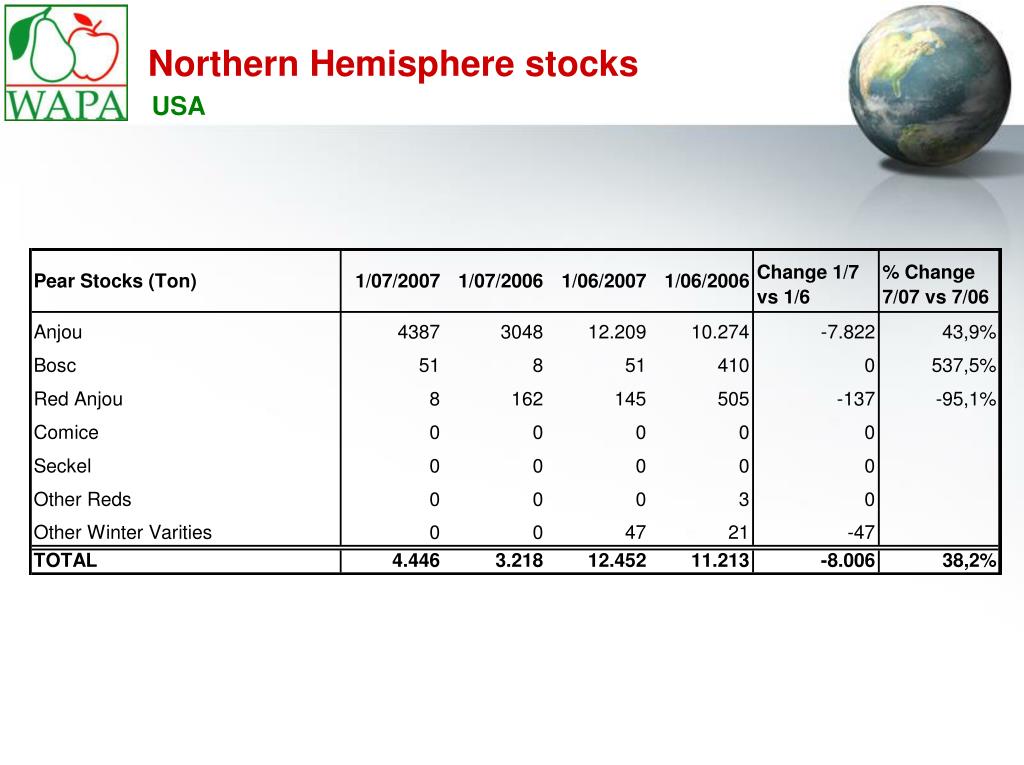Click the '1/07/2006' column header
Viewport: 1024px width, 765px height.
(x=500, y=281)
